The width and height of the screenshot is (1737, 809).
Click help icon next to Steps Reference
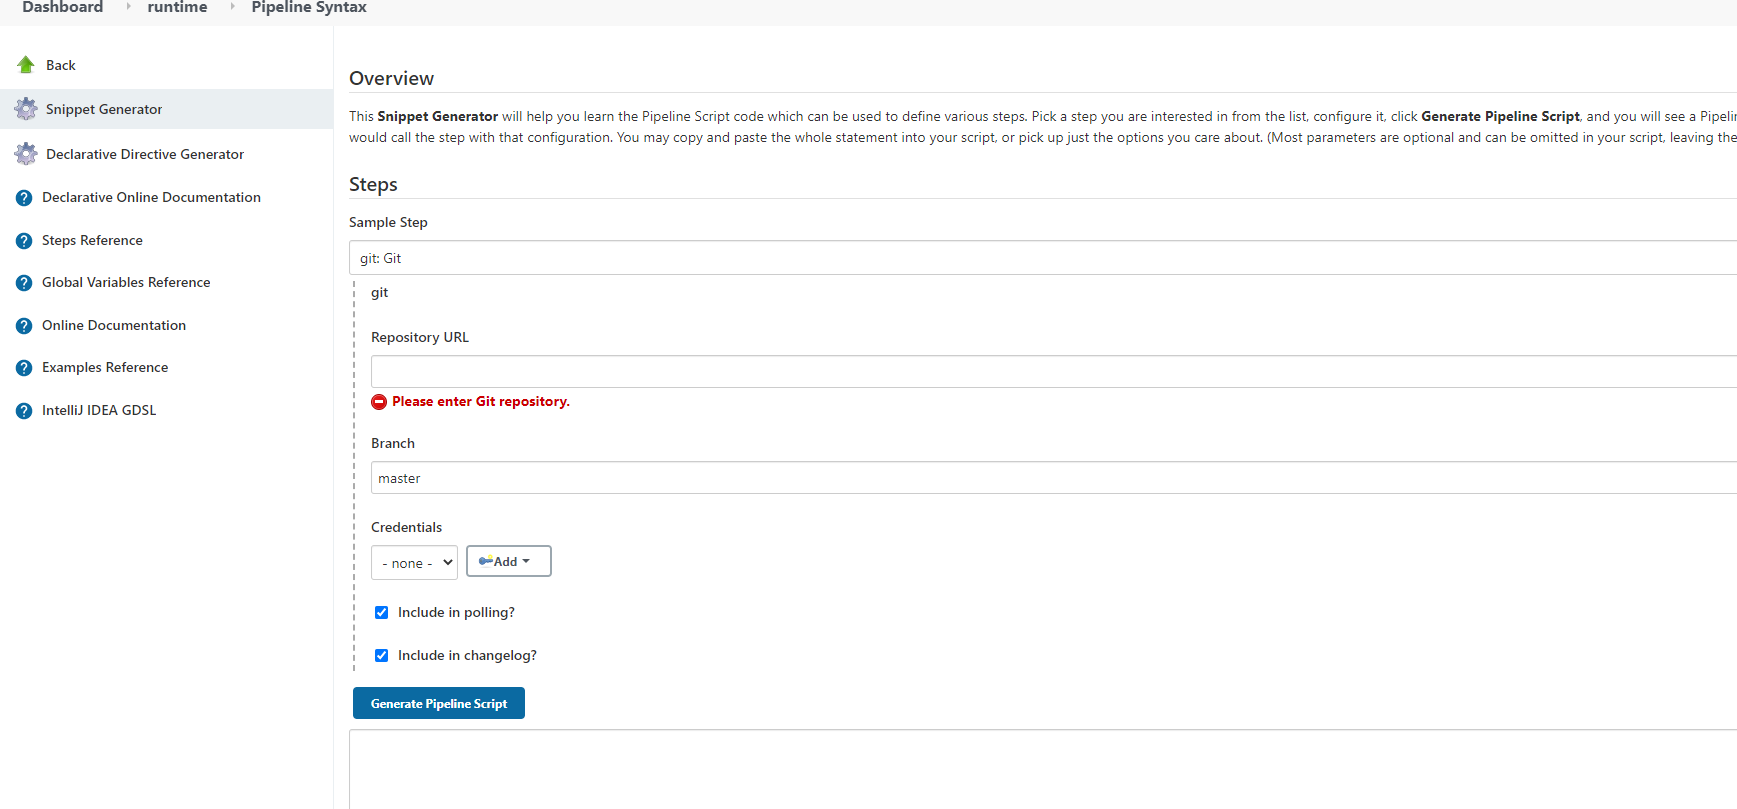click(x=24, y=241)
